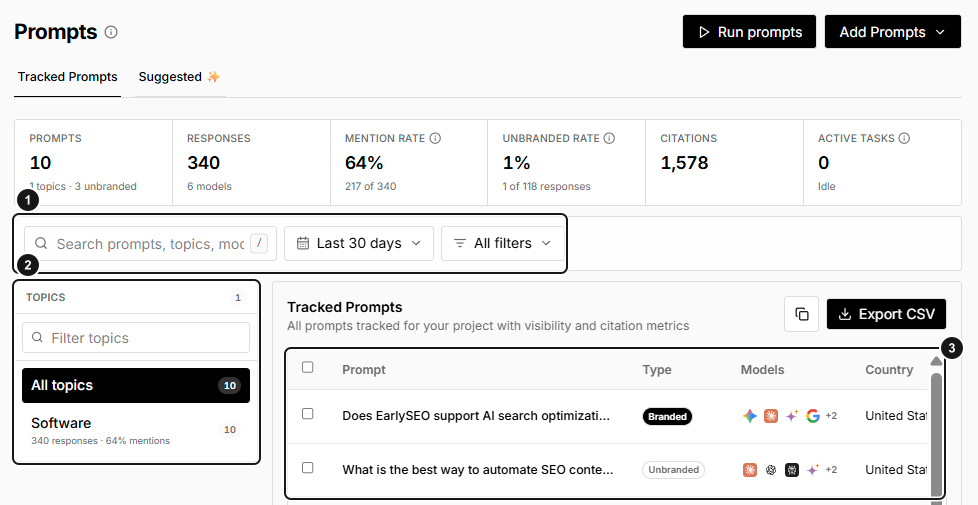Click the '1 of 118 responses' text
Viewport: 978px width, 505px height.
tap(546, 186)
